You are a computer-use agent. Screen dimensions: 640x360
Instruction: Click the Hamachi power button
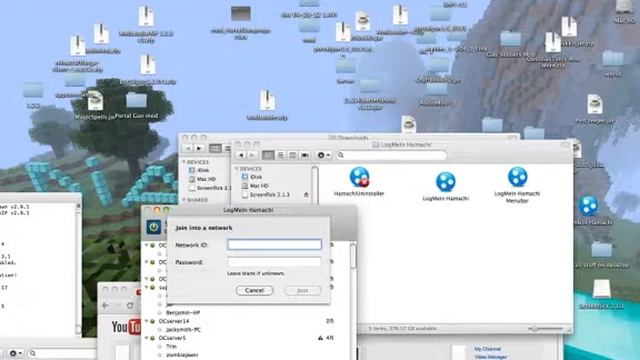pos(153,227)
